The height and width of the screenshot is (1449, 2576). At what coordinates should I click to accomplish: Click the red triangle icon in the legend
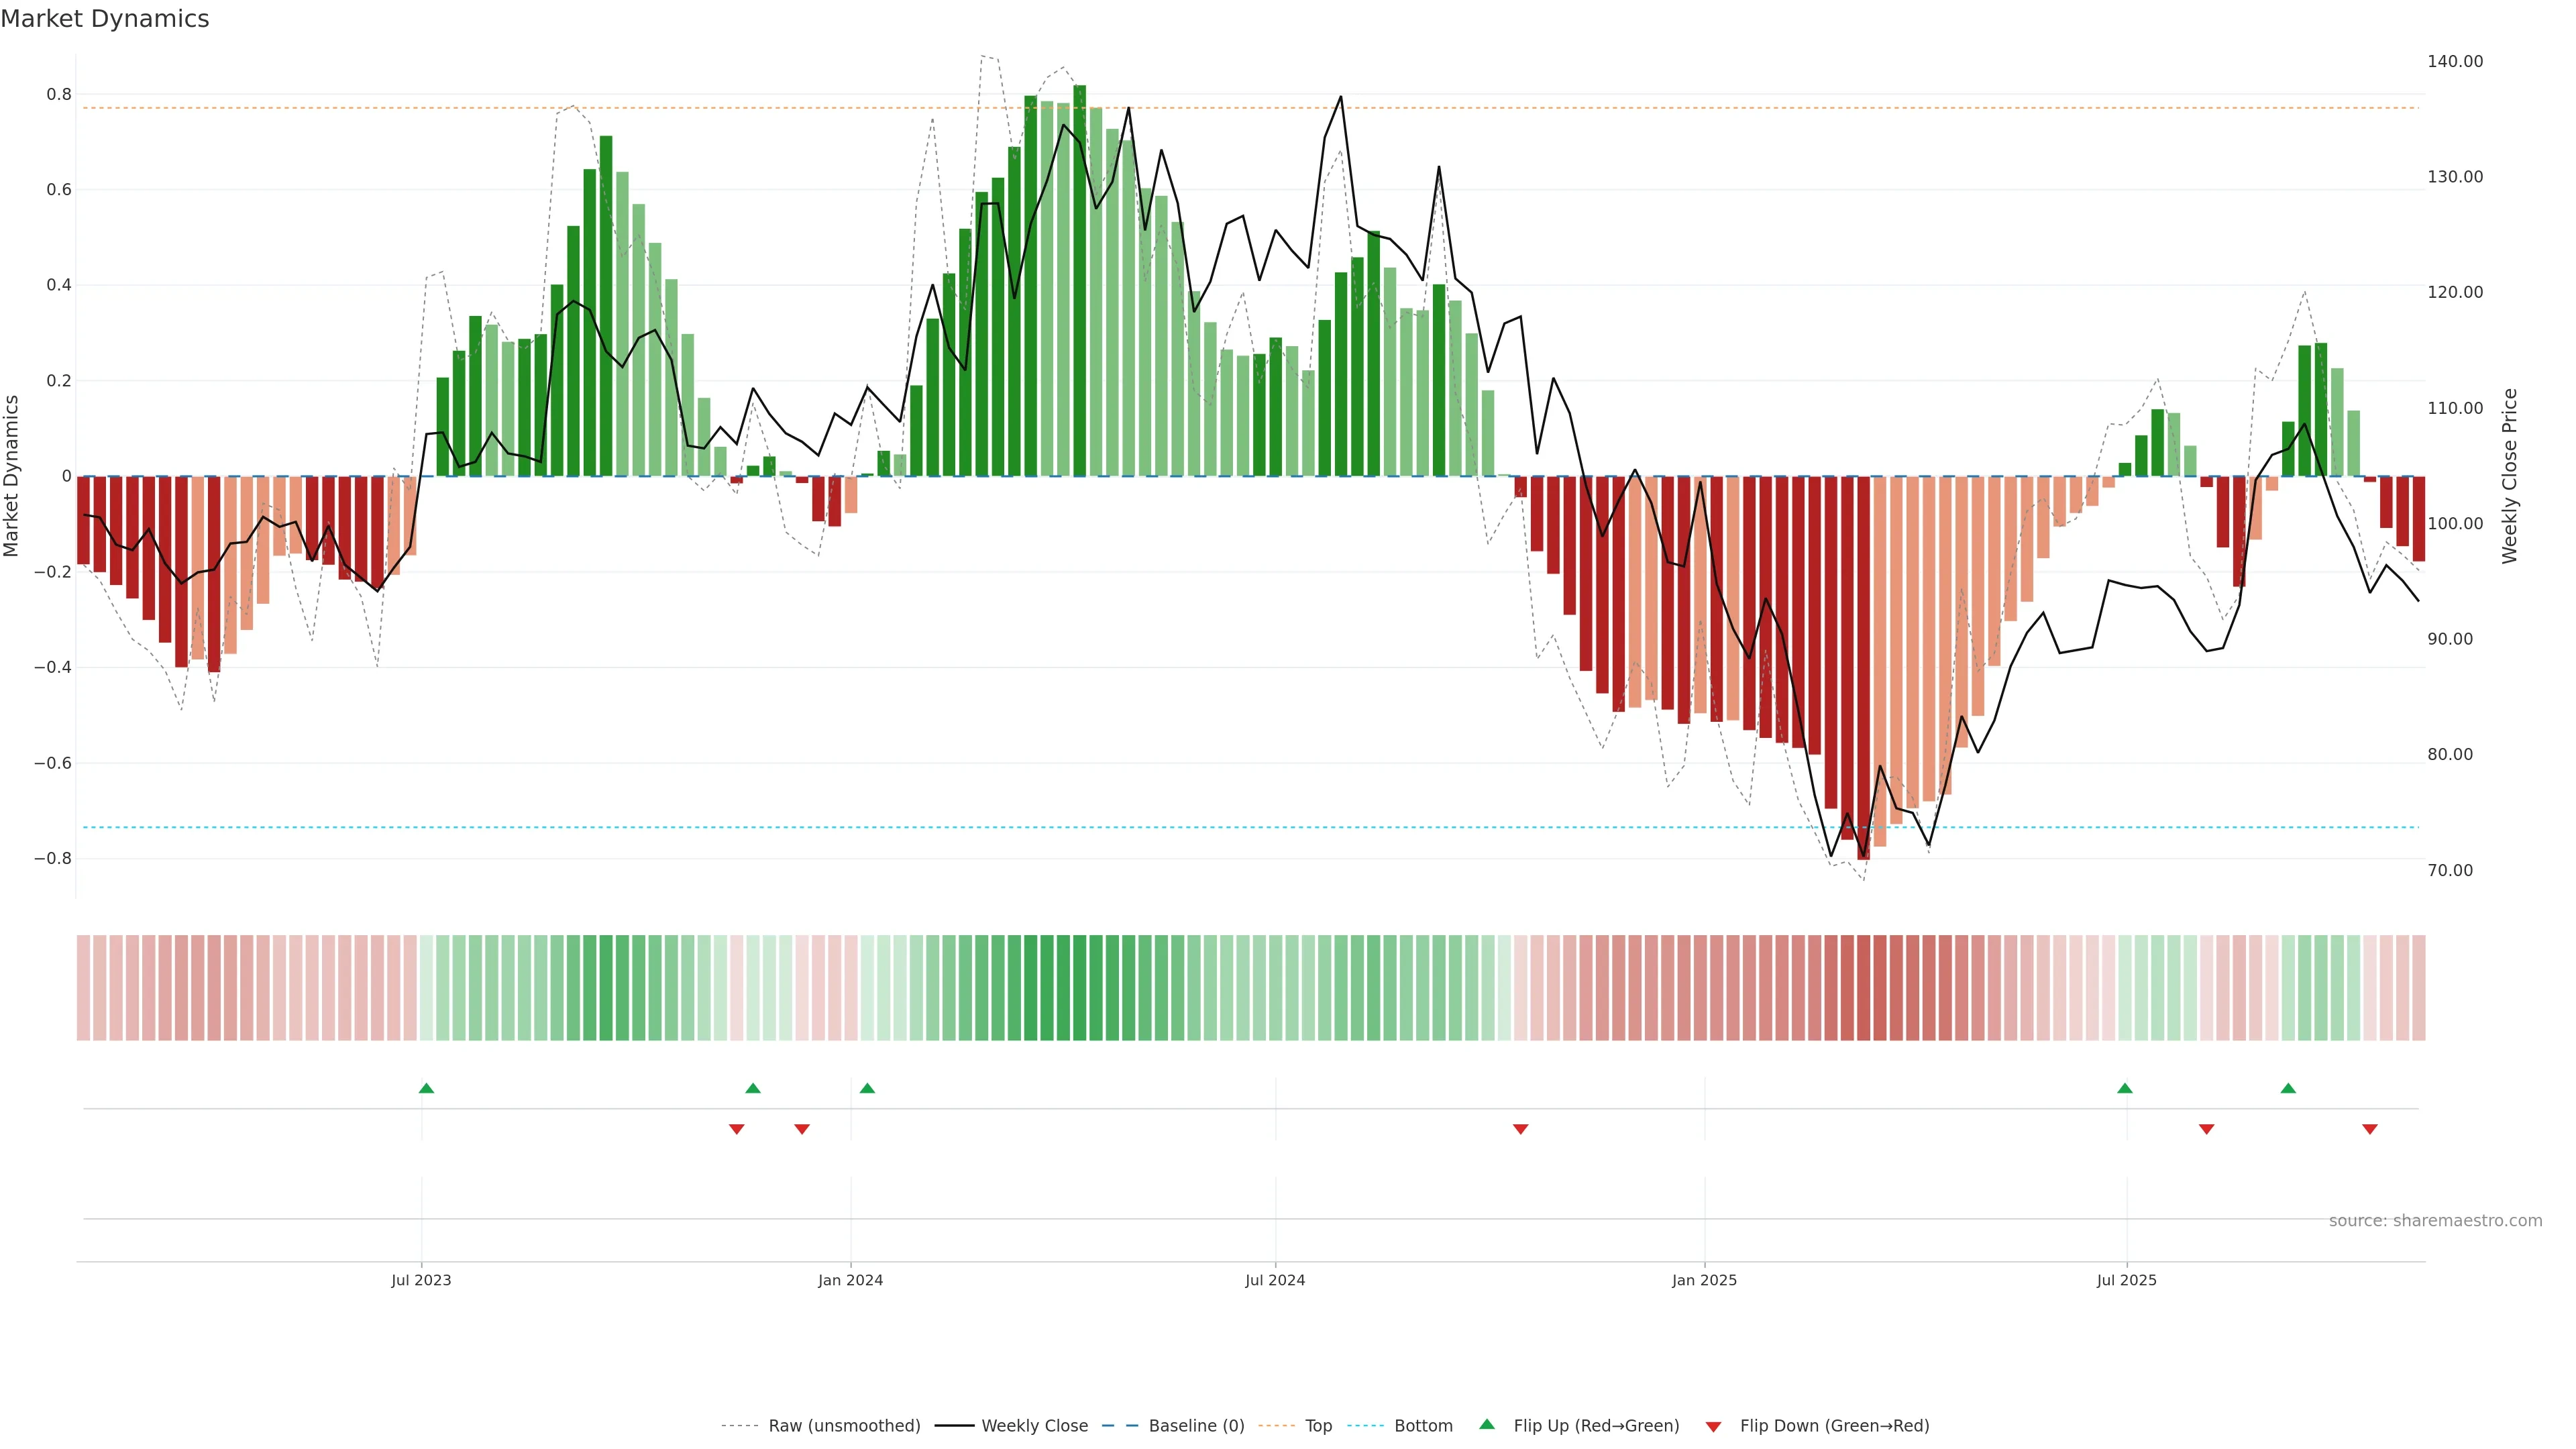click(1713, 1427)
